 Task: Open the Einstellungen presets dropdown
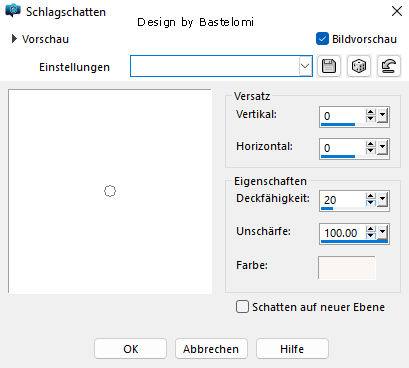click(x=305, y=66)
